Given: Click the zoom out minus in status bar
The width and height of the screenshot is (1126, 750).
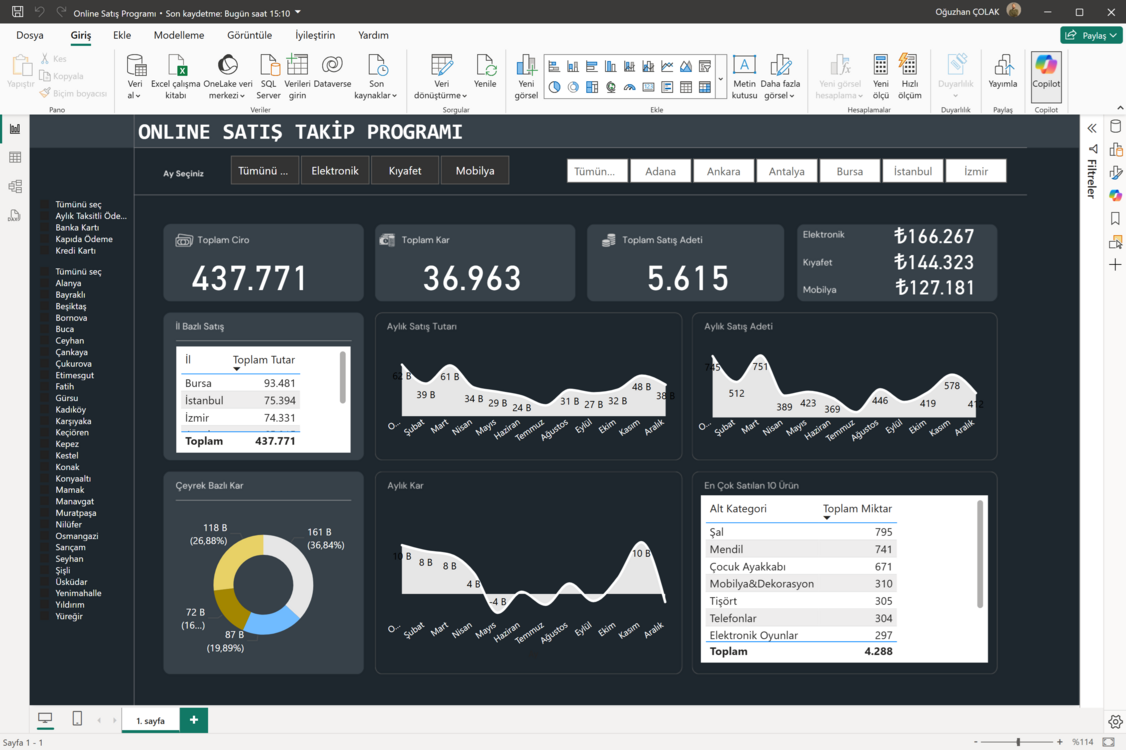Looking at the screenshot, I should [x=975, y=741].
